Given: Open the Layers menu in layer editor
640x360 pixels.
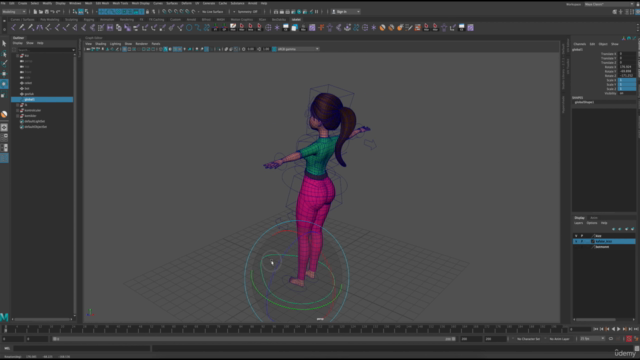Looking at the screenshot, I should point(579,223).
